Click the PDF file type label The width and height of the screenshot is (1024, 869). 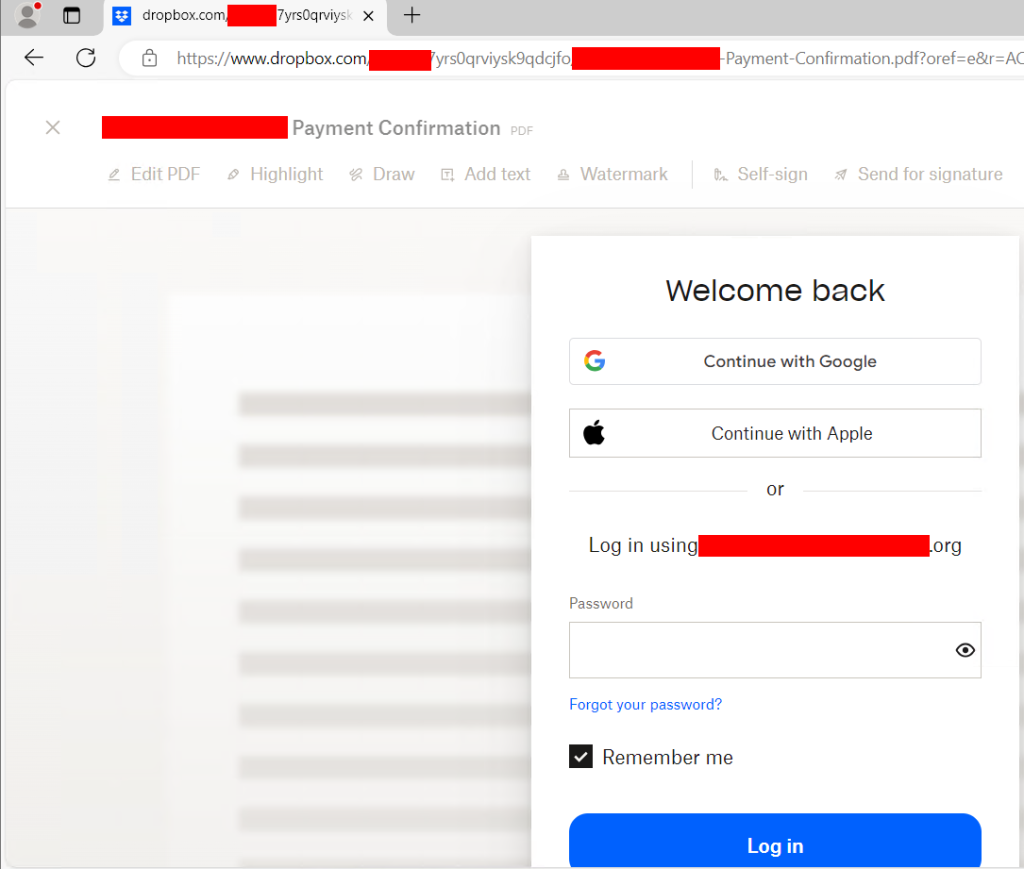pyautogui.click(x=521, y=131)
